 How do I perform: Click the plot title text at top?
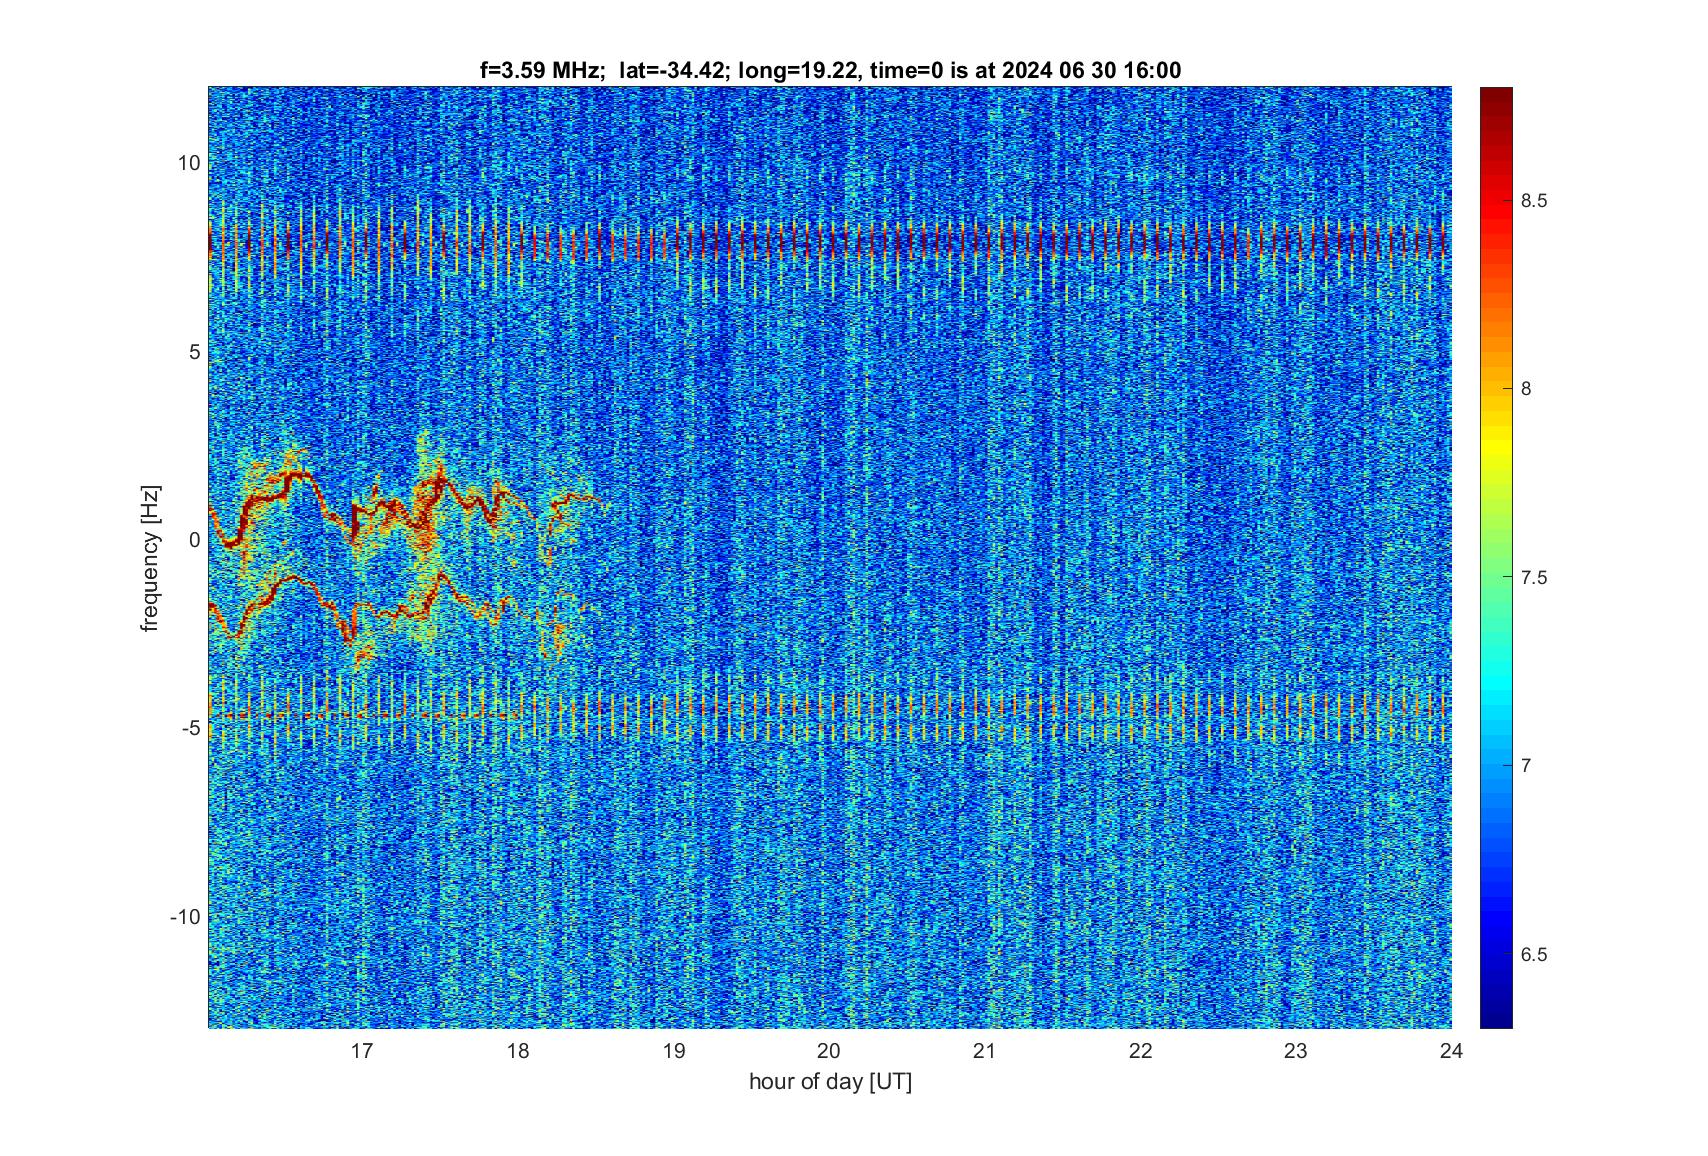point(830,70)
